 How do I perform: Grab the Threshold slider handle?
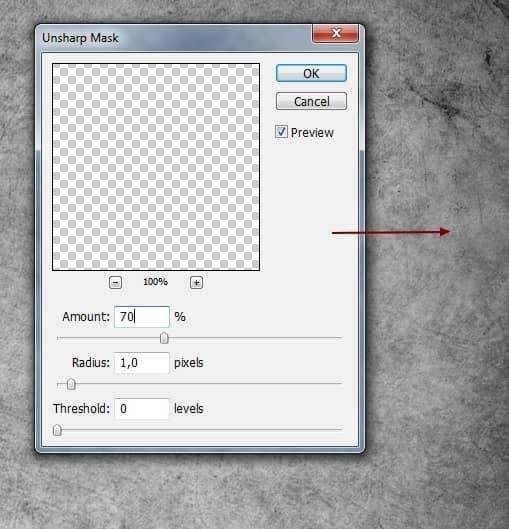click(x=57, y=430)
